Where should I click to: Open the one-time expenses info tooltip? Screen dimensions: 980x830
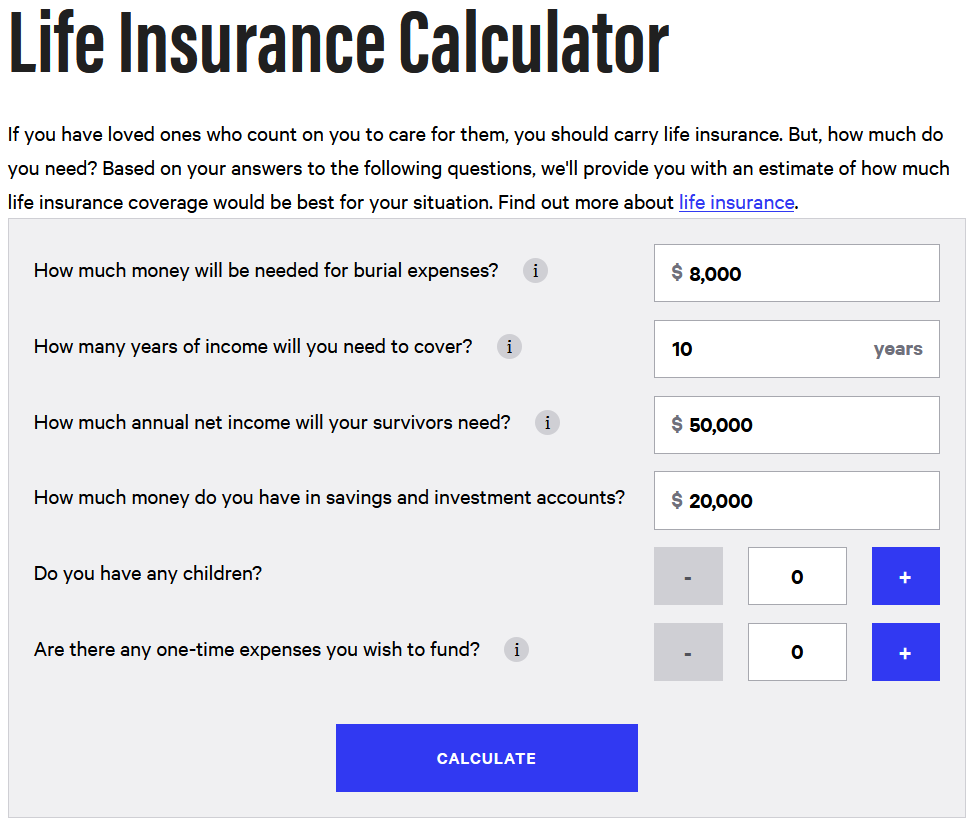click(x=516, y=649)
